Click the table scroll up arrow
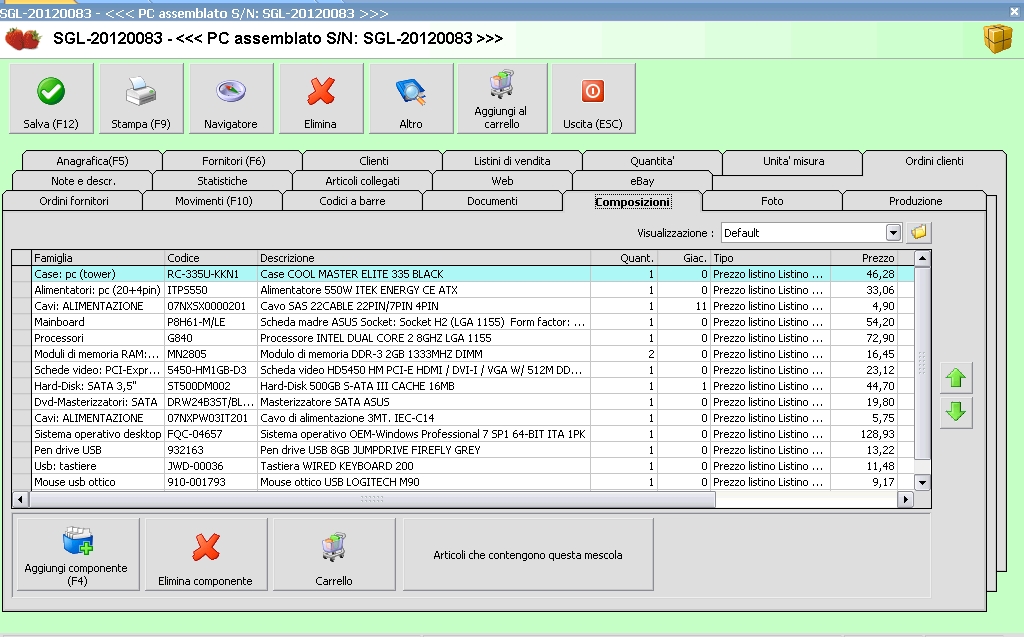This screenshot has height=637, width=1024. click(922, 258)
